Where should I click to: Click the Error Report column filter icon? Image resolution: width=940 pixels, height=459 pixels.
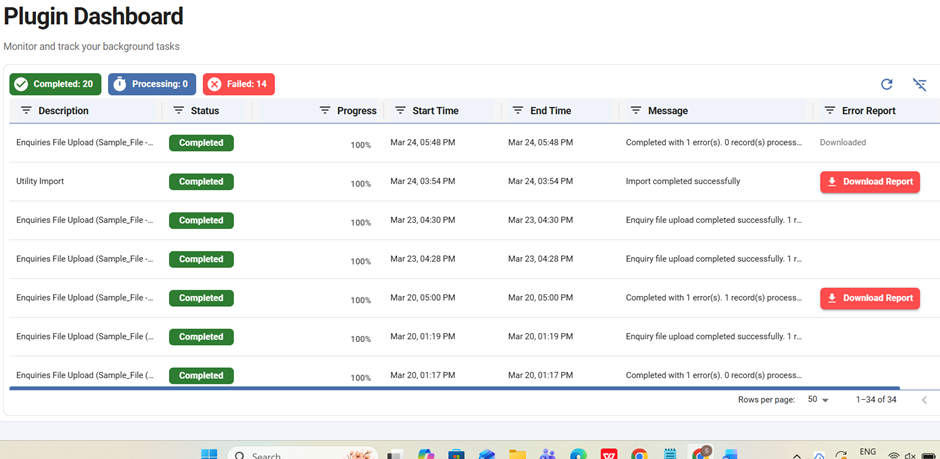click(x=829, y=111)
